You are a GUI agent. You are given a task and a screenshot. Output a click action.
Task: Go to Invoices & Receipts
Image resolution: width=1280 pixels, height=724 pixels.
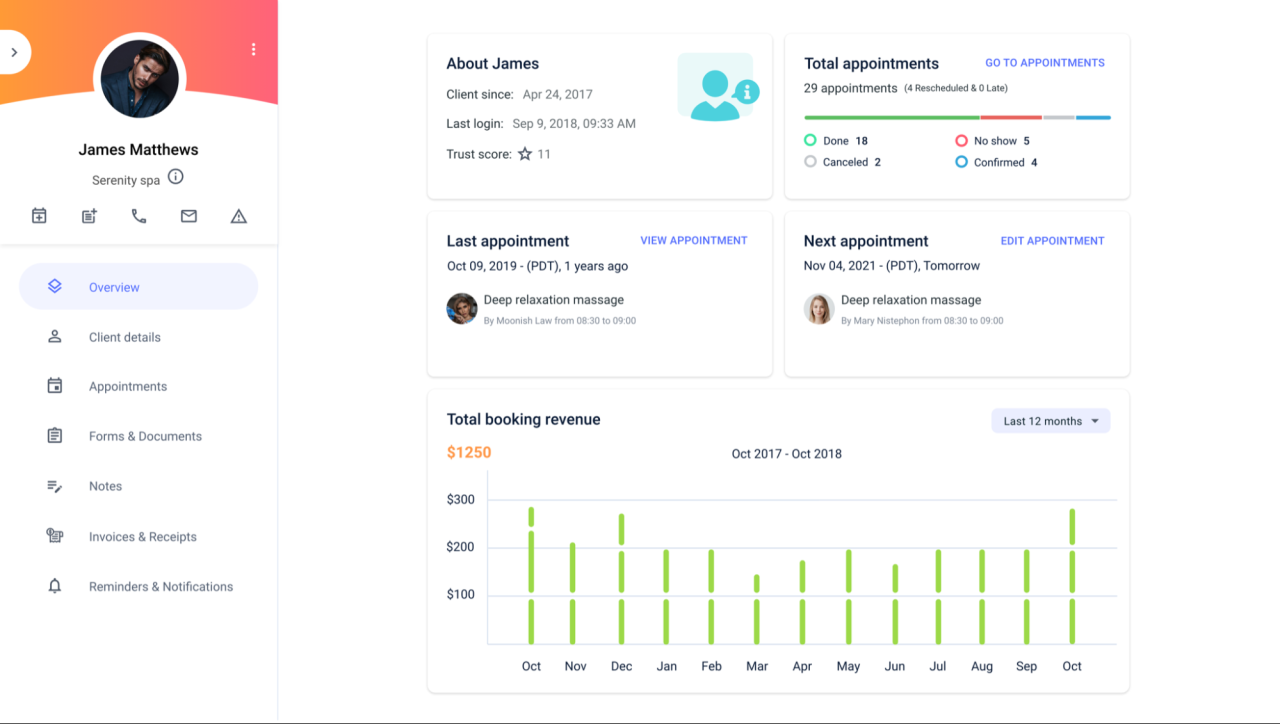[x=142, y=537]
